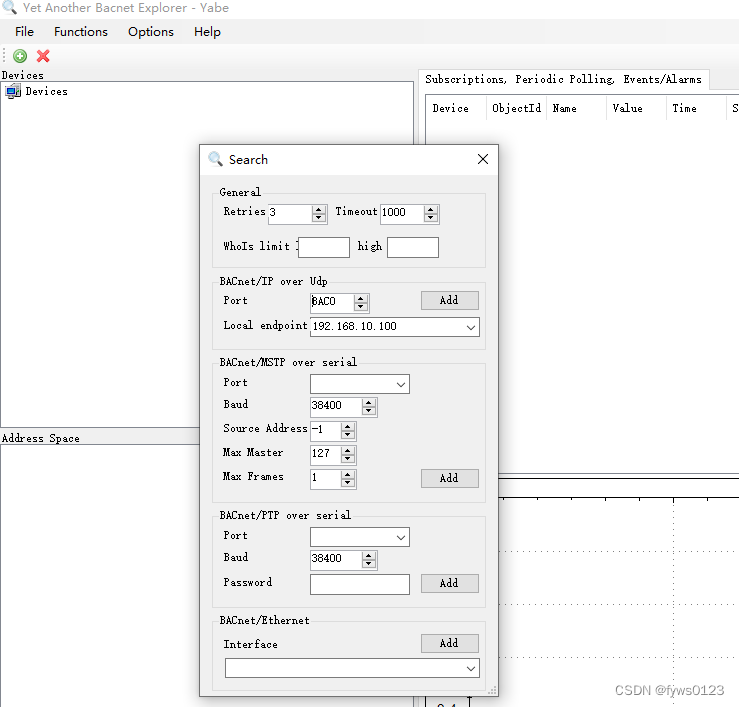Open the BACnet/MSTP Port dropdown
This screenshot has width=739, height=707.
click(x=401, y=384)
